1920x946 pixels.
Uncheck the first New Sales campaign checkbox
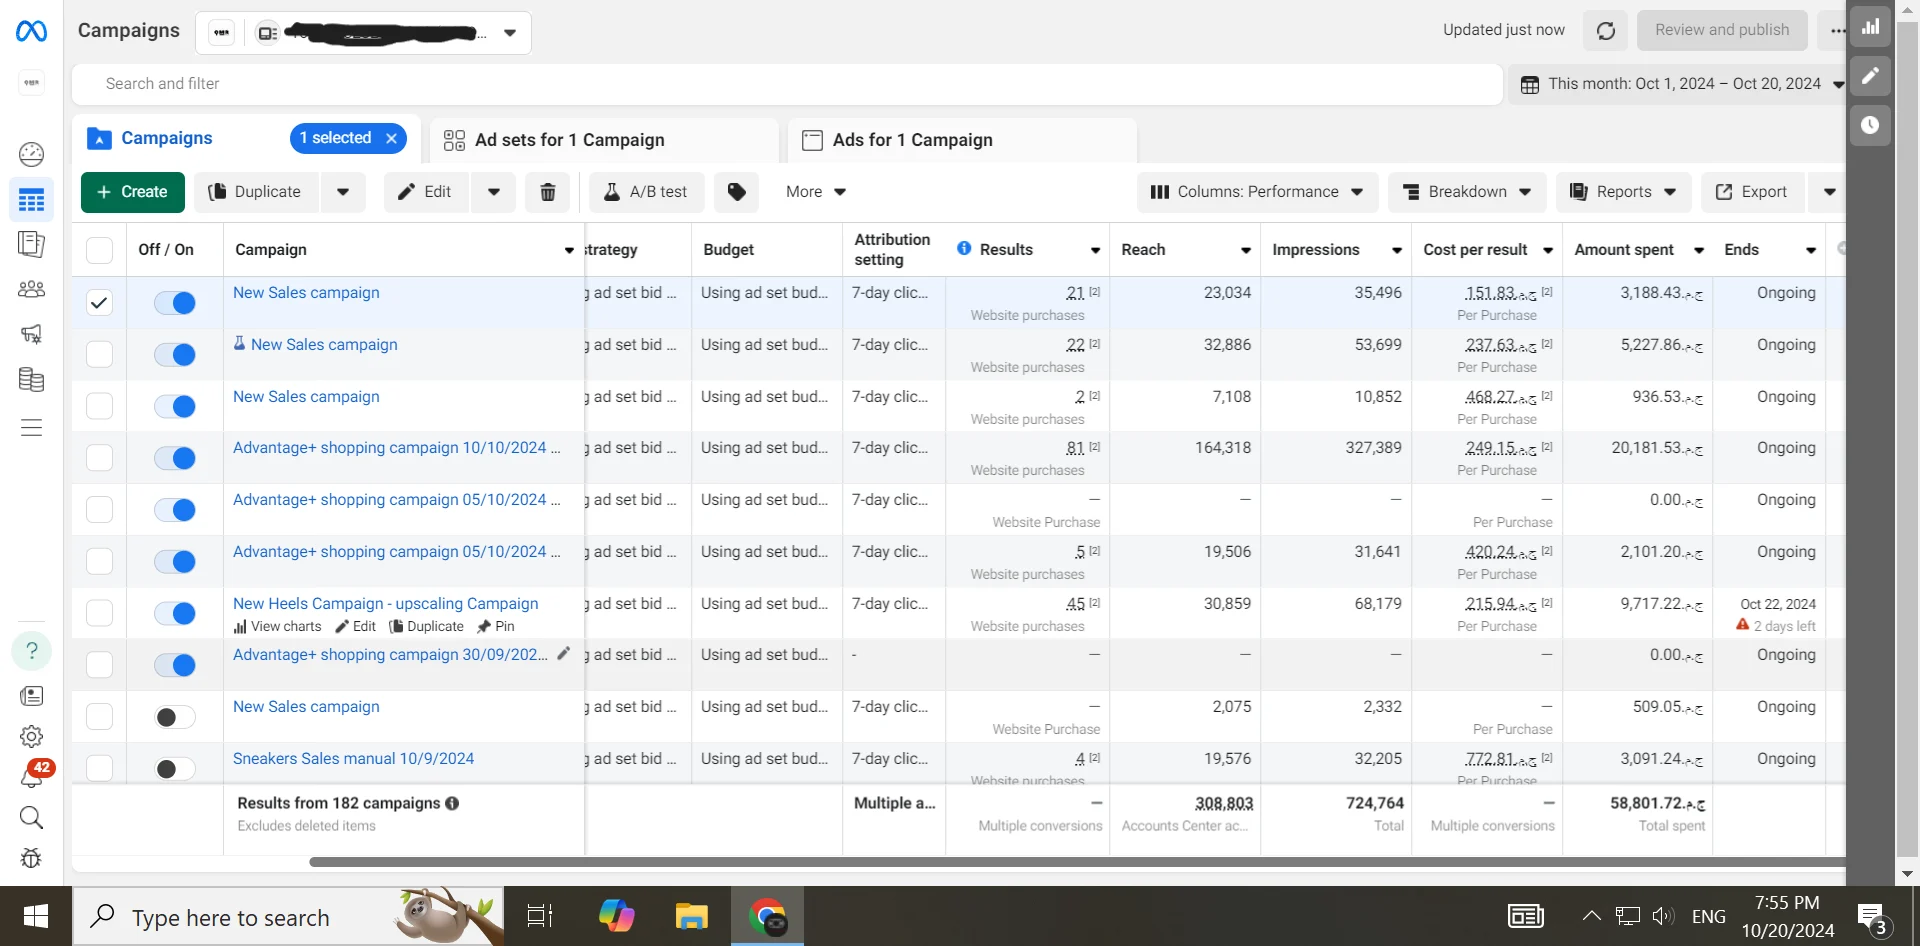99,303
